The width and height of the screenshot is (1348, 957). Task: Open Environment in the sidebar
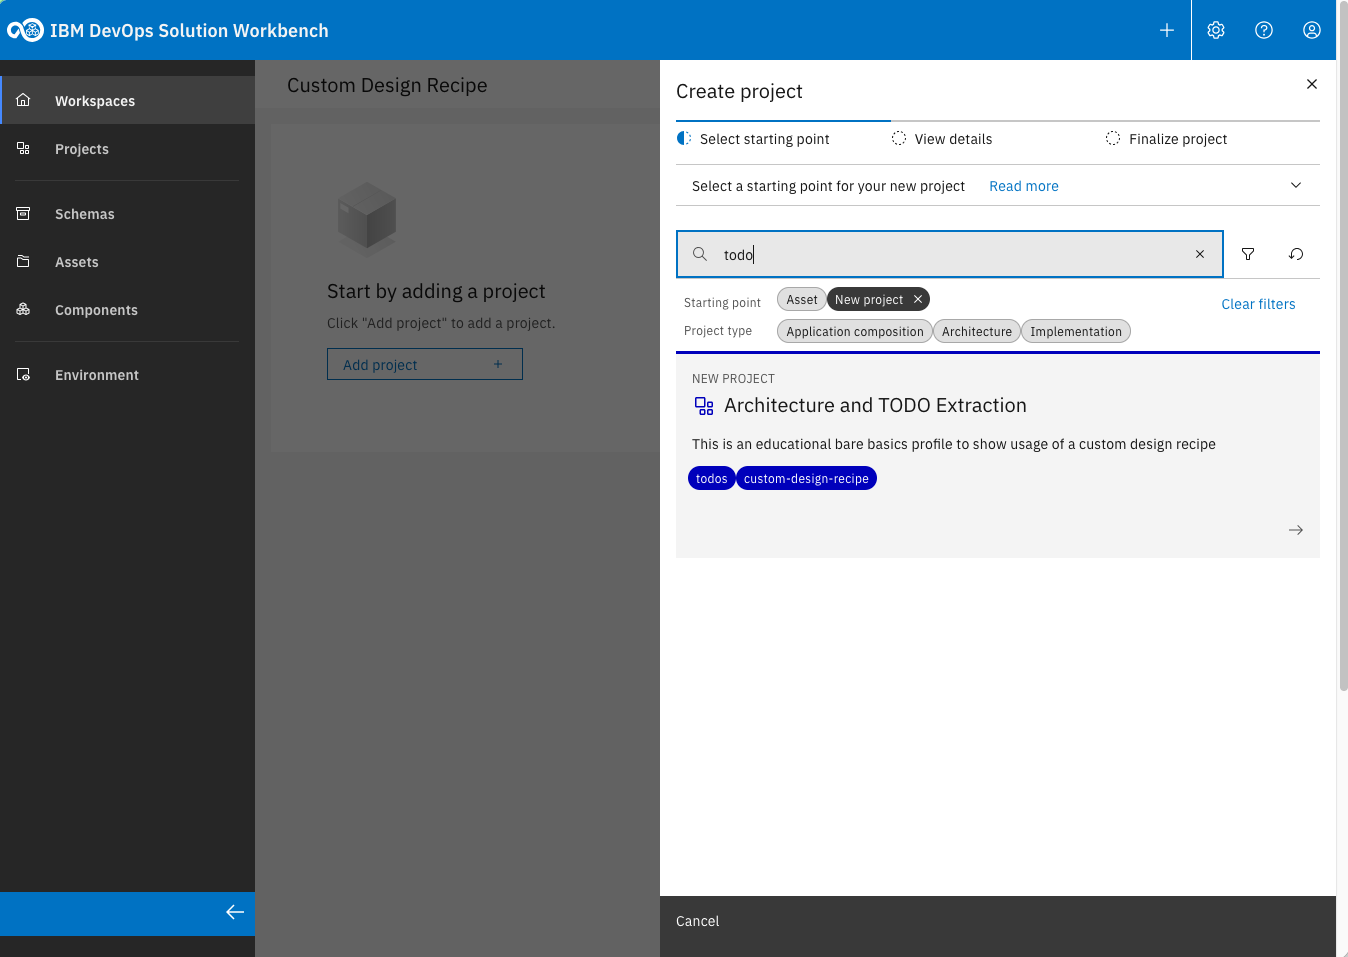128,374
